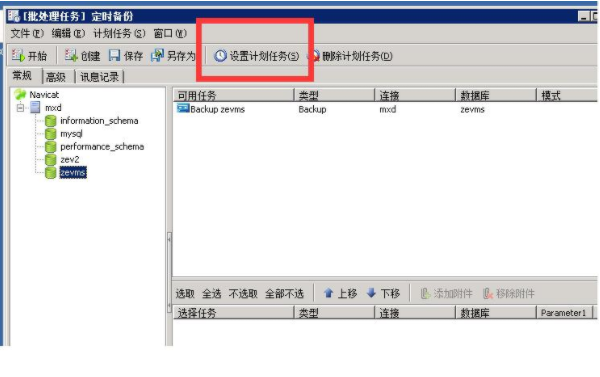600x377 pixels.
Task: Minimize the batch job window
Action: pyautogui.click(x=584, y=16)
